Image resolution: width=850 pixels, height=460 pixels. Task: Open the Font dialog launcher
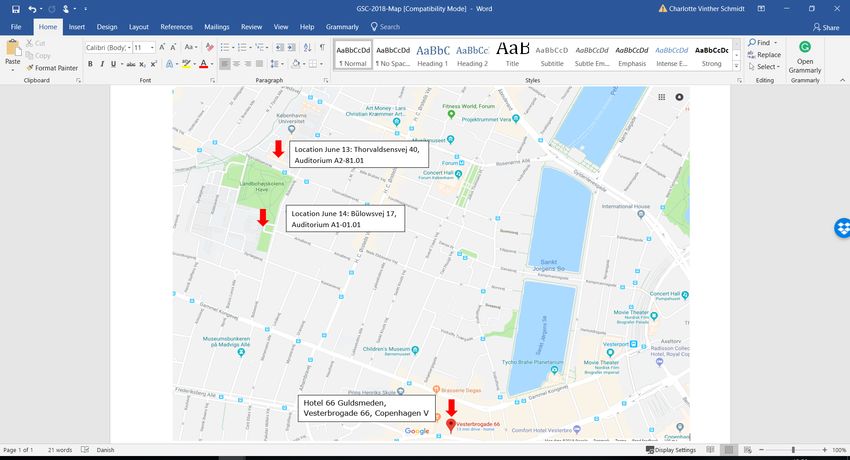pos(212,80)
